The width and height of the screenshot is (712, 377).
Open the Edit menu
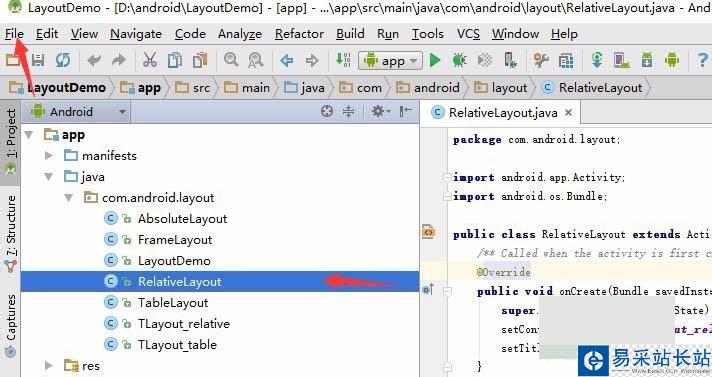[x=47, y=34]
